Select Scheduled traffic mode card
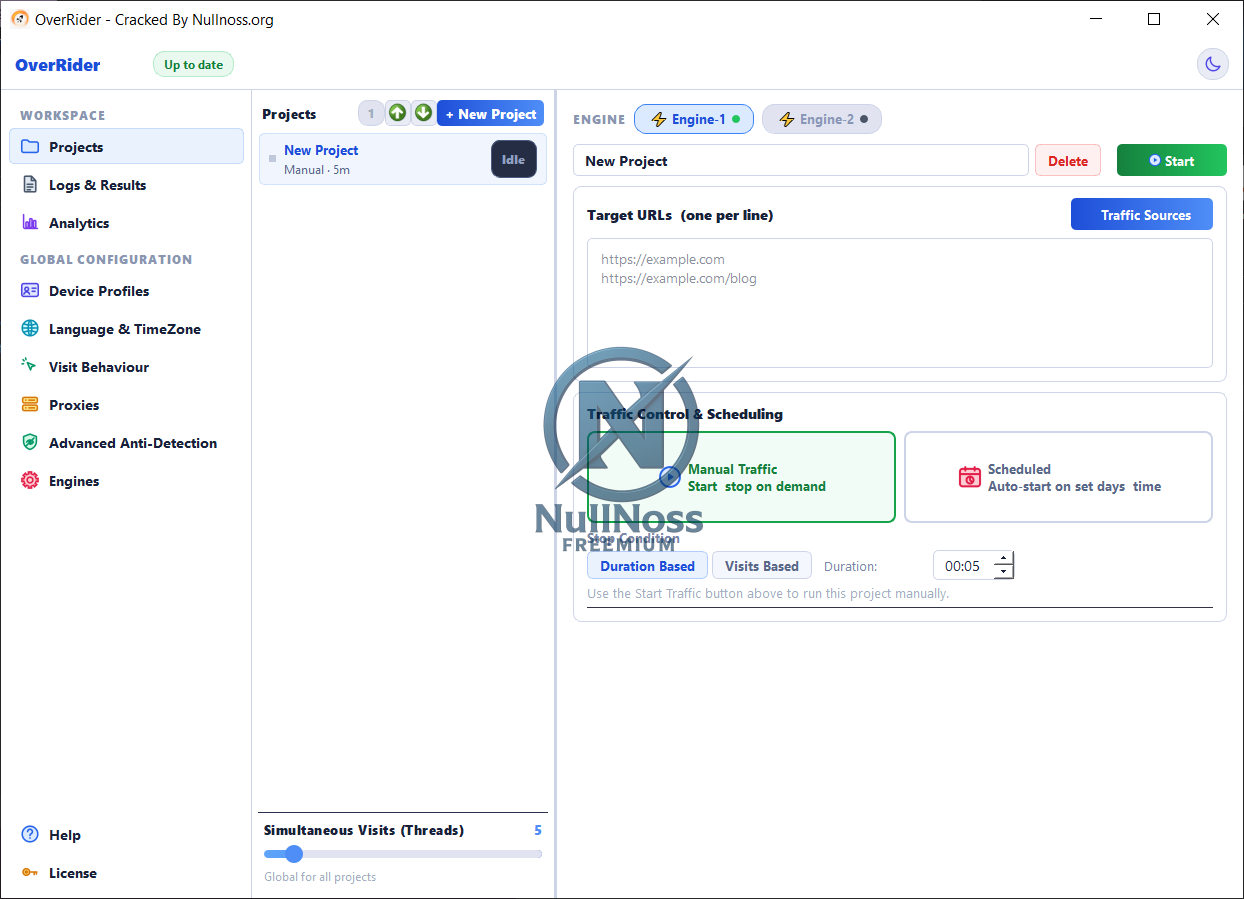1244x899 pixels. (x=1058, y=477)
